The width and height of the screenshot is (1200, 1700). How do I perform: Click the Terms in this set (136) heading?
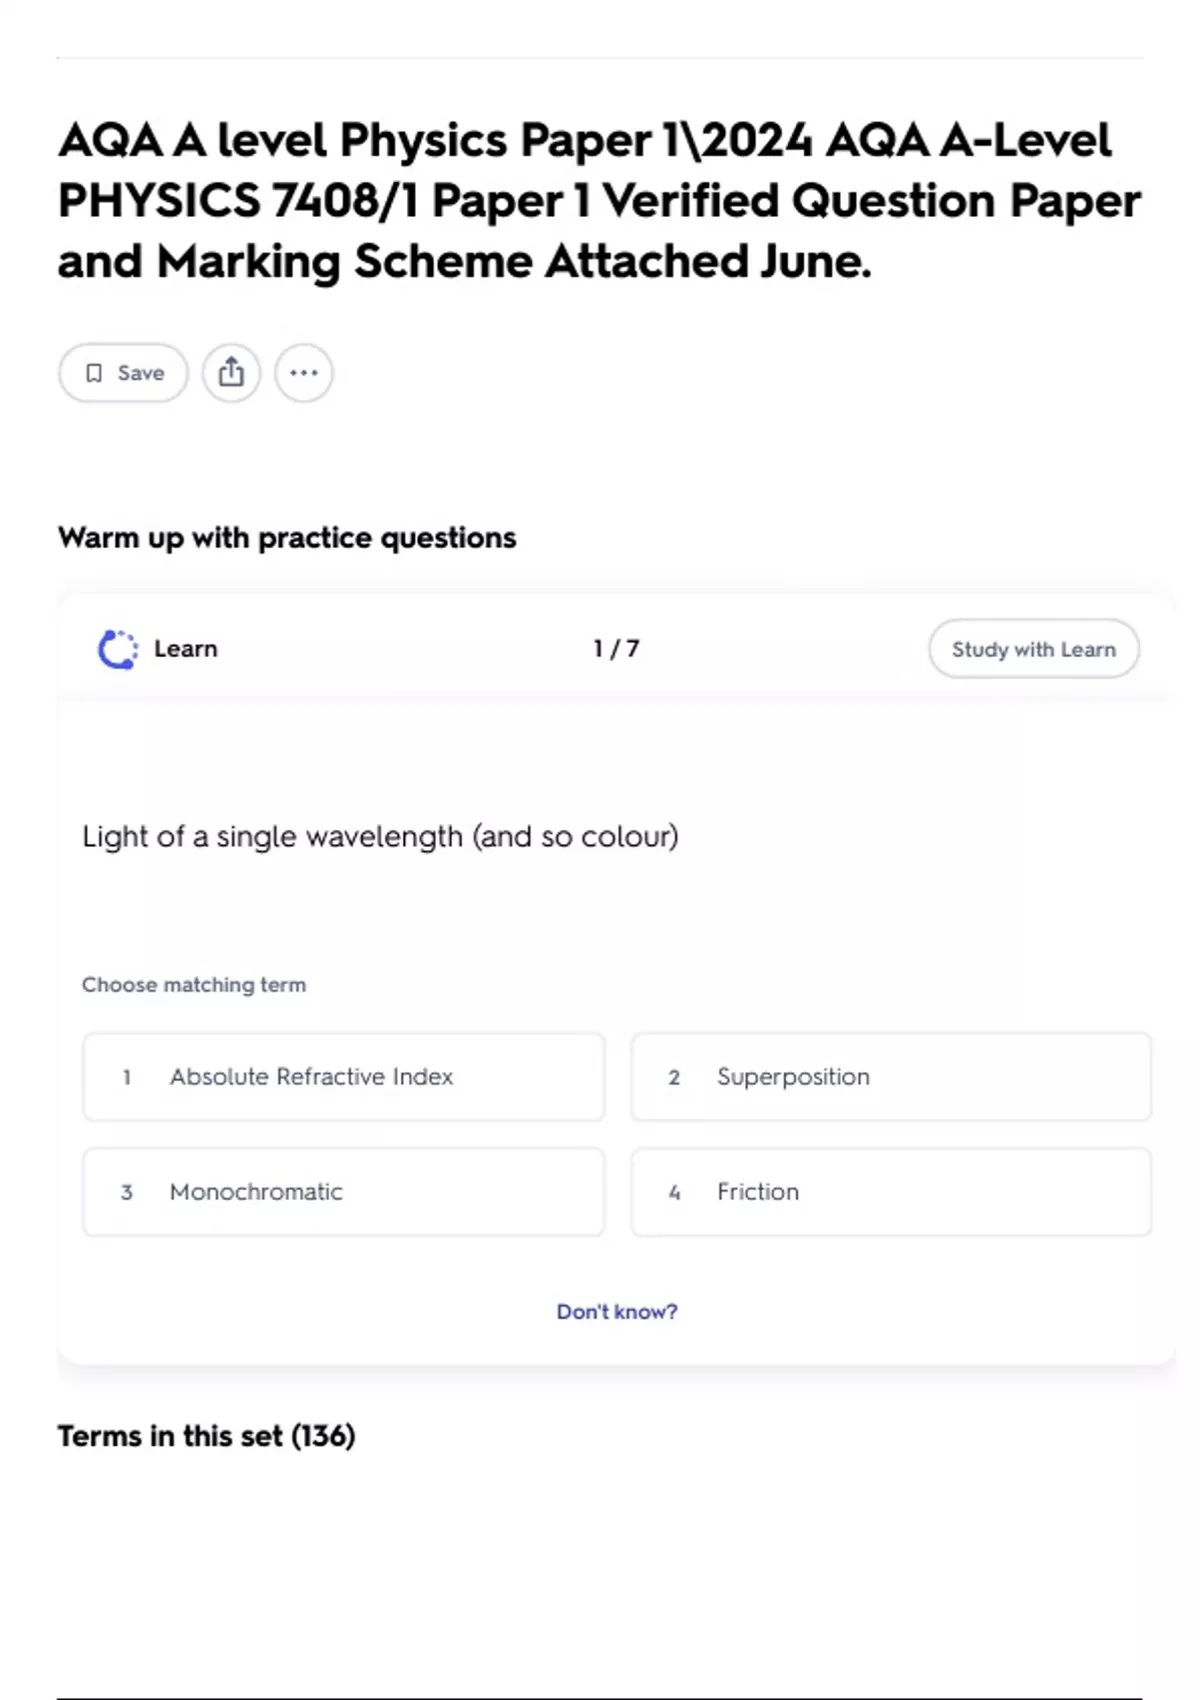pos(206,1436)
